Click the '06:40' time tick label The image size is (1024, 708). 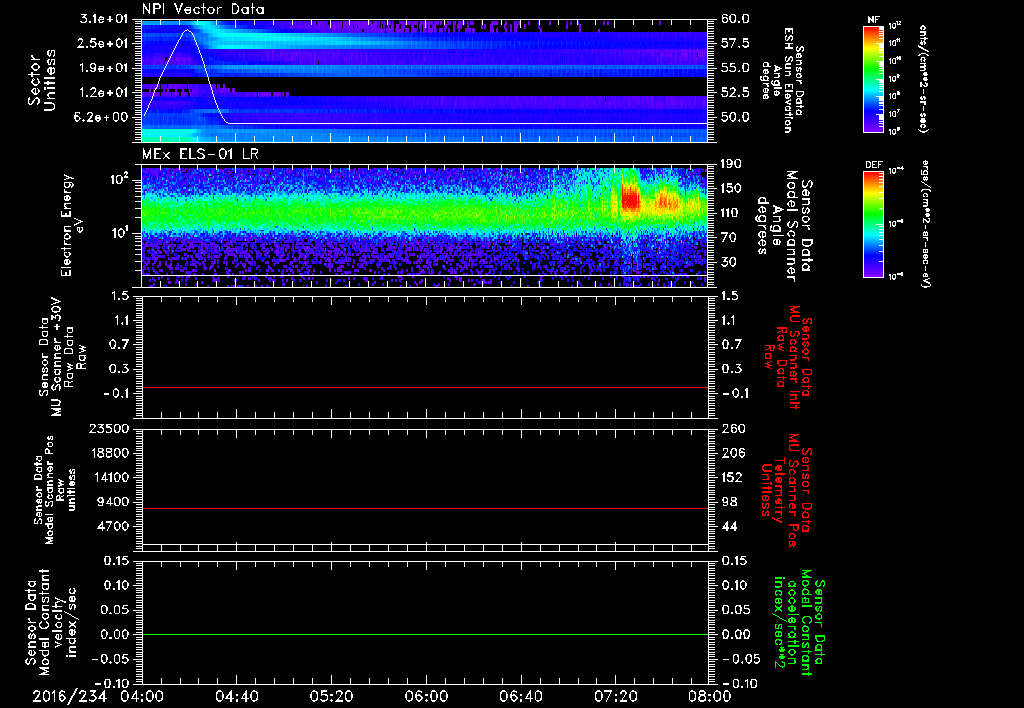point(520,696)
